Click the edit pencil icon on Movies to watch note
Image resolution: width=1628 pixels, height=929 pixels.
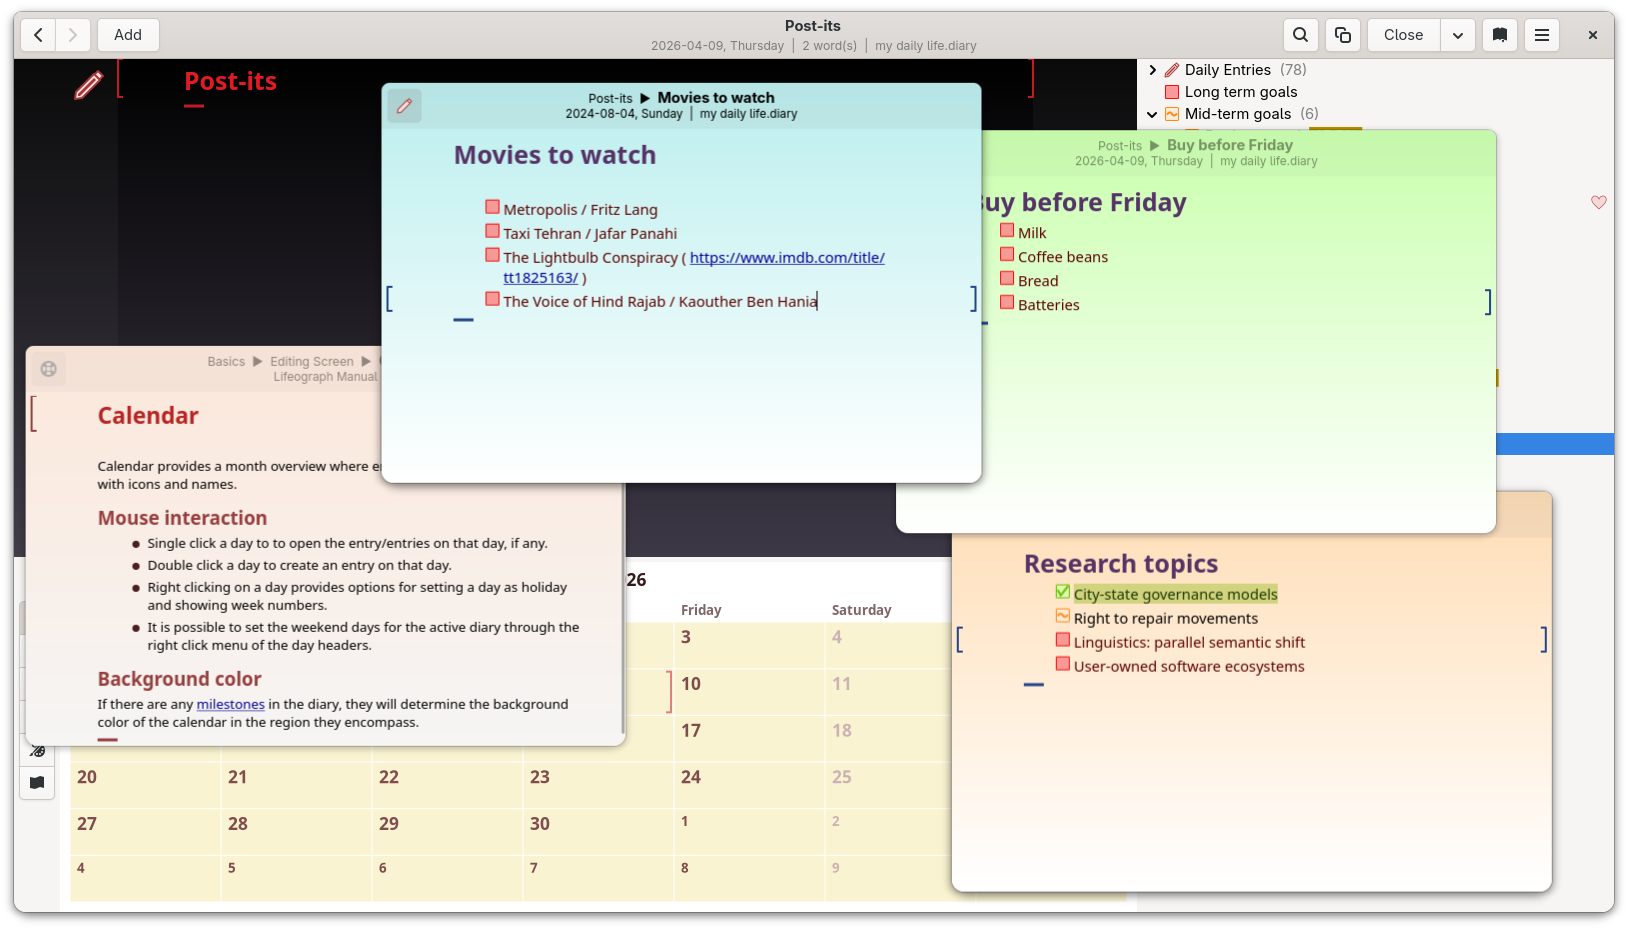(x=405, y=106)
